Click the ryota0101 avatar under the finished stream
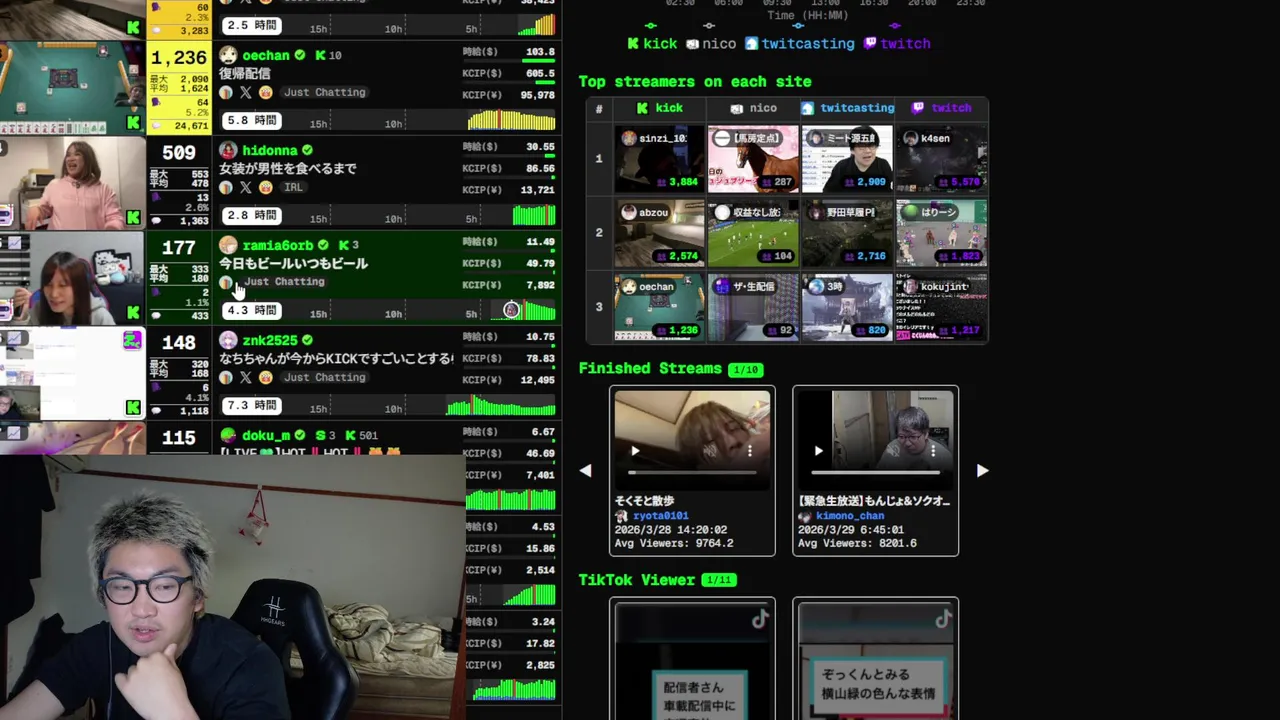This screenshot has height=720, width=1280. (621, 516)
